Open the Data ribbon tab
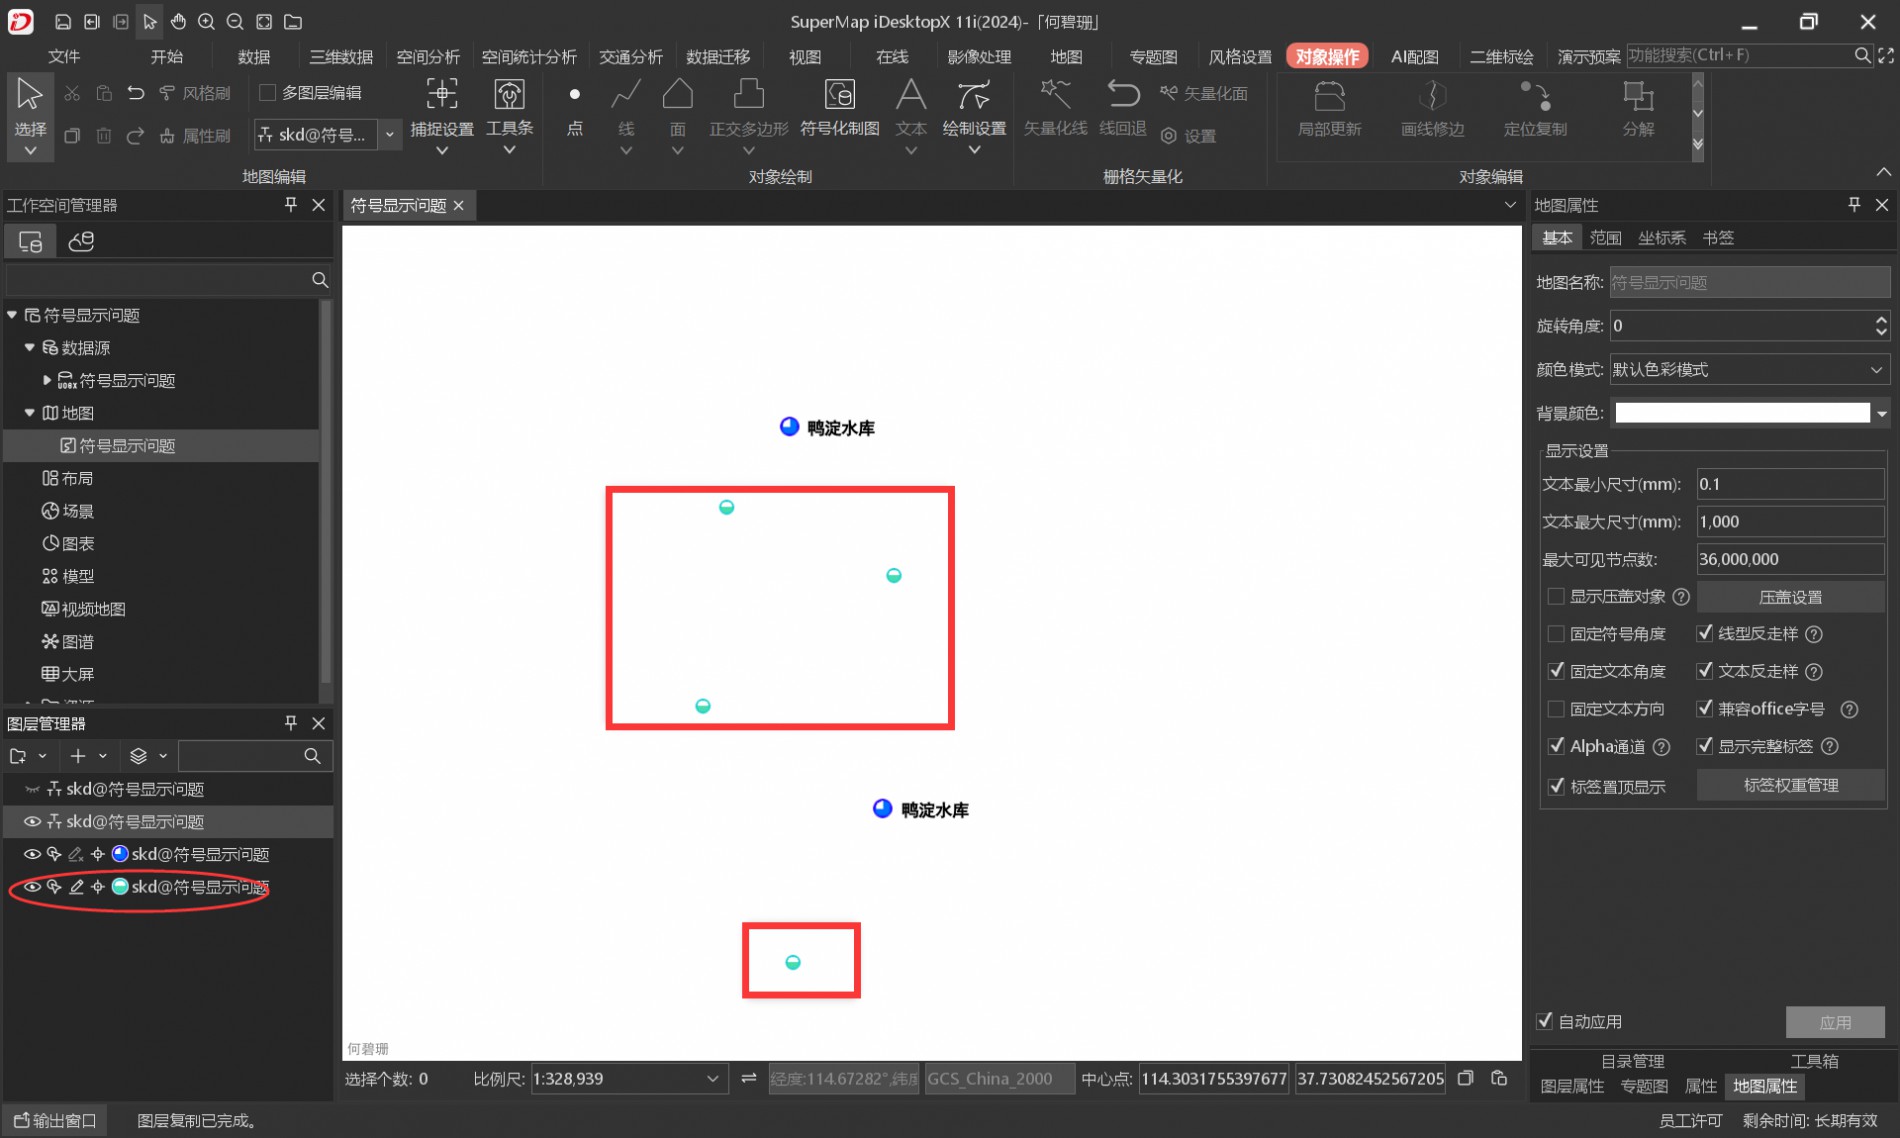 point(254,56)
